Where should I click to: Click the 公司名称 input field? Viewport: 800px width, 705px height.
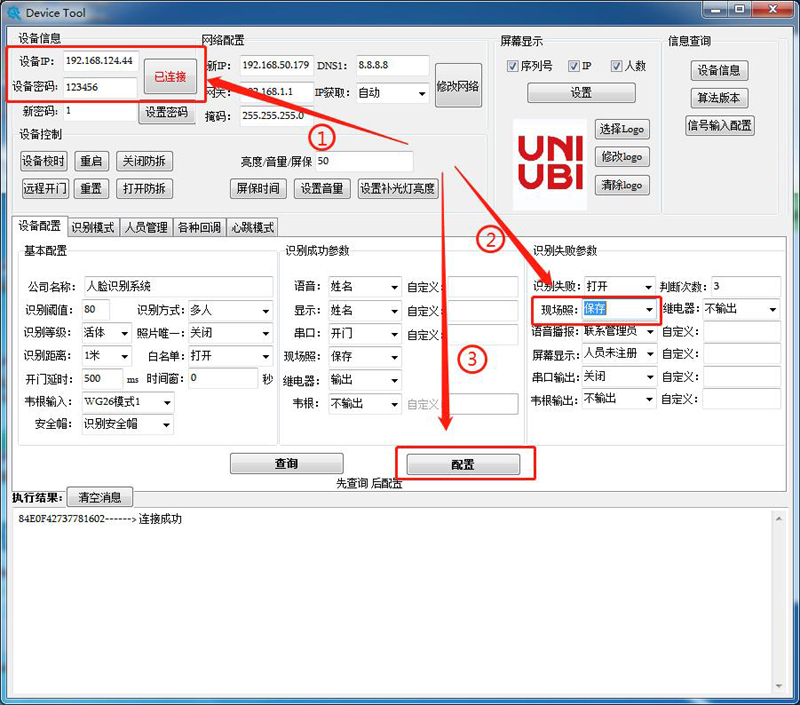[x=178, y=286]
